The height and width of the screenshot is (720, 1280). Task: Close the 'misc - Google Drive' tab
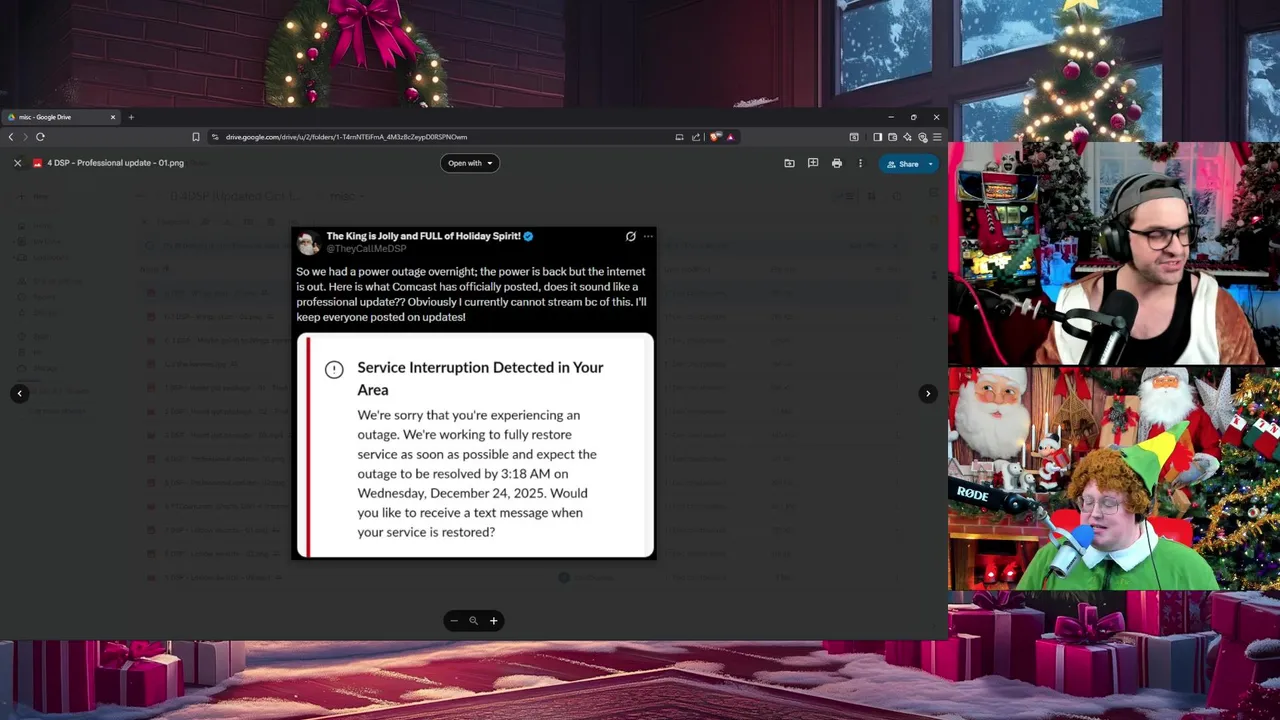pos(113,117)
